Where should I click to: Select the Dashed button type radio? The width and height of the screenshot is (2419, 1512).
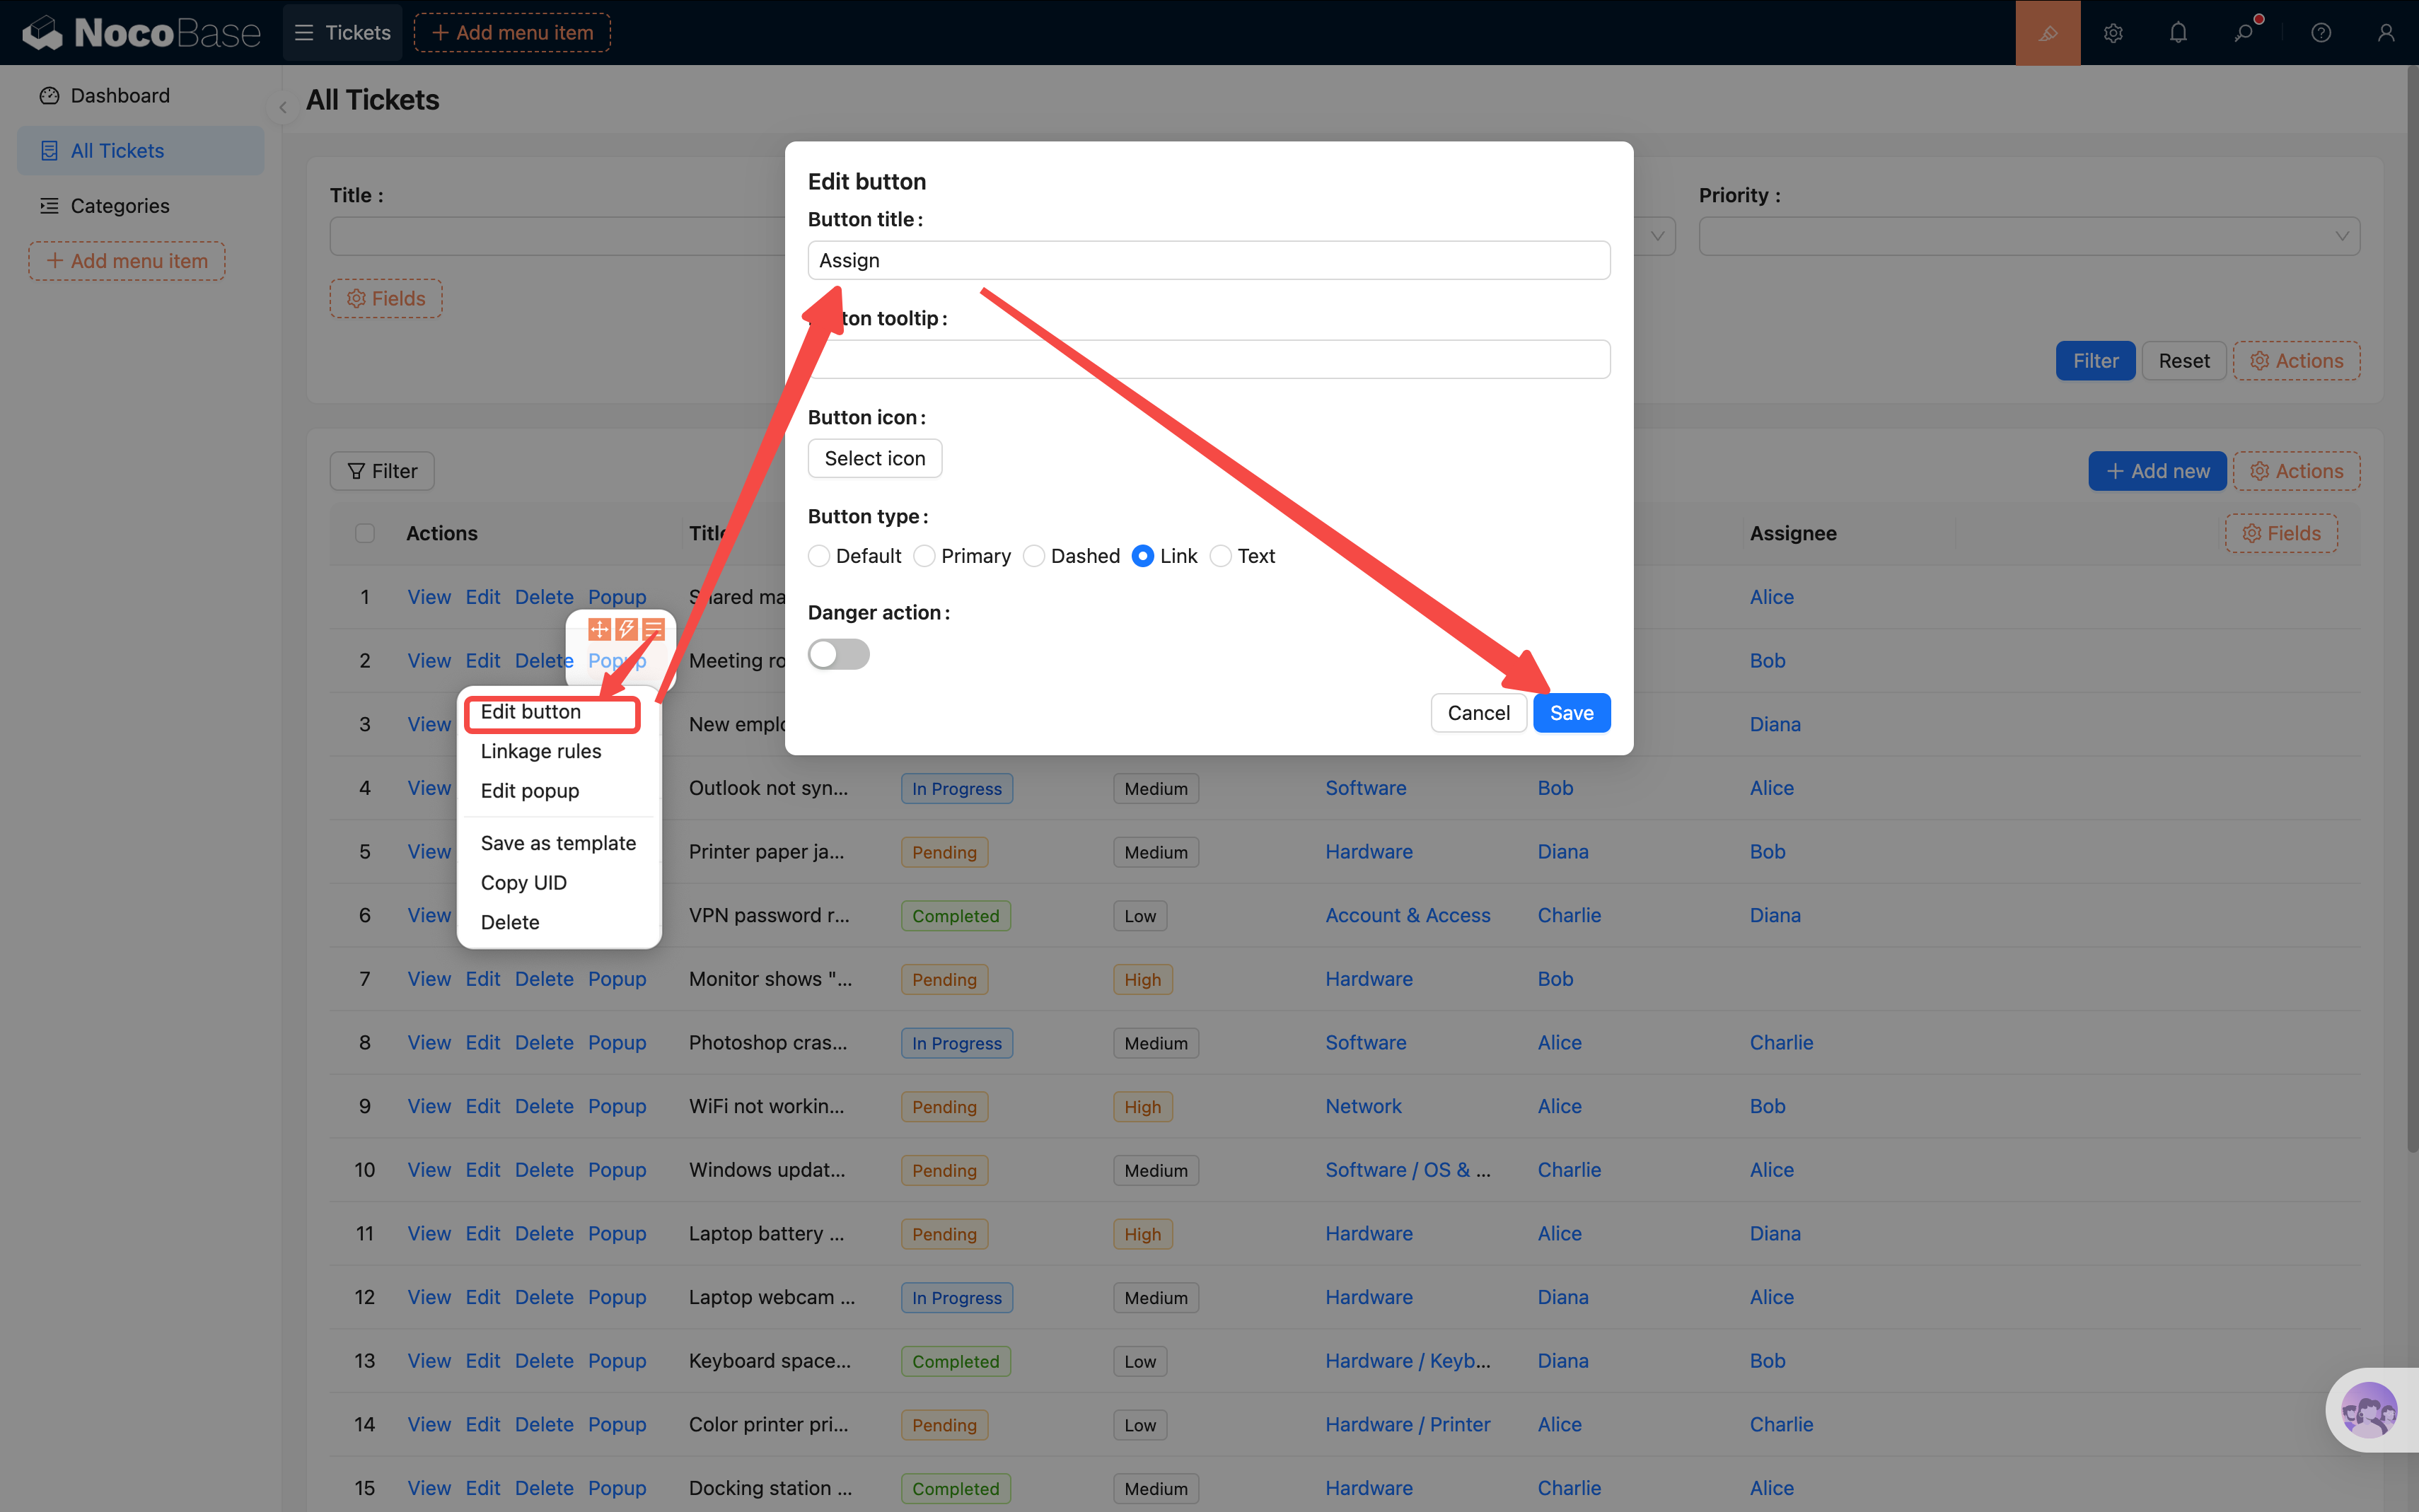coord(1034,556)
